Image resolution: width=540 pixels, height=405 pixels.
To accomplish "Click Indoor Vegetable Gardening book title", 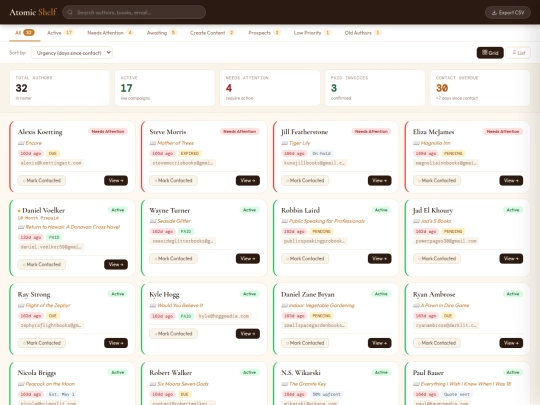I will (x=322, y=305).
